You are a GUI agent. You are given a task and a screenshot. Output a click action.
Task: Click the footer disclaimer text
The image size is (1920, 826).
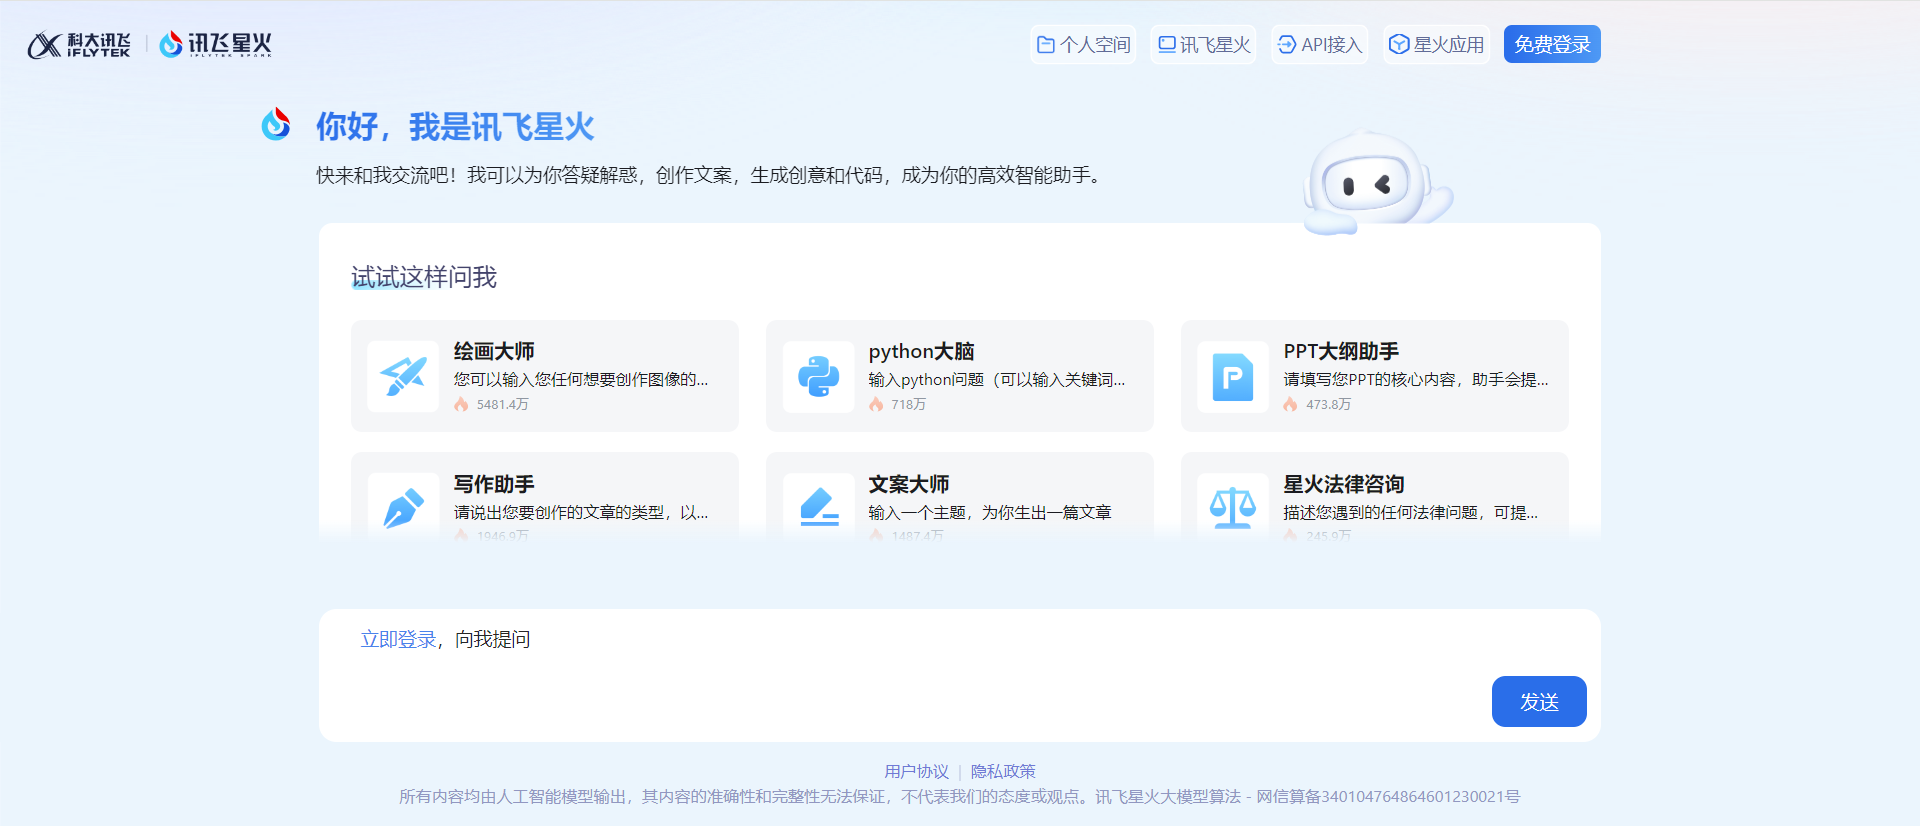(959, 796)
